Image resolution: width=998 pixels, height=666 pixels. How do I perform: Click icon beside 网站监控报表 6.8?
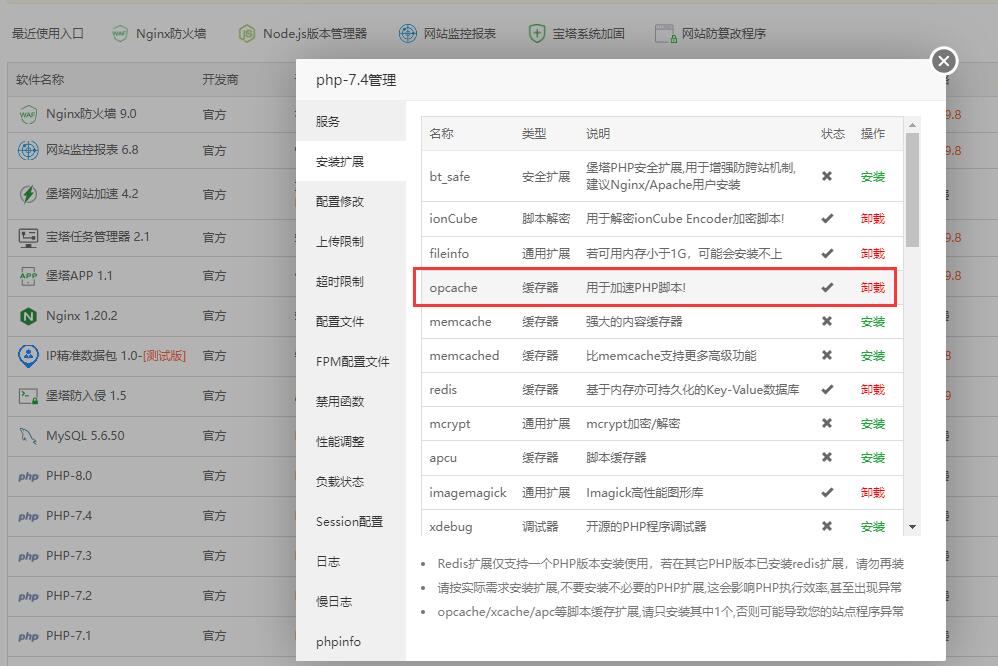(x=28, y=150)
